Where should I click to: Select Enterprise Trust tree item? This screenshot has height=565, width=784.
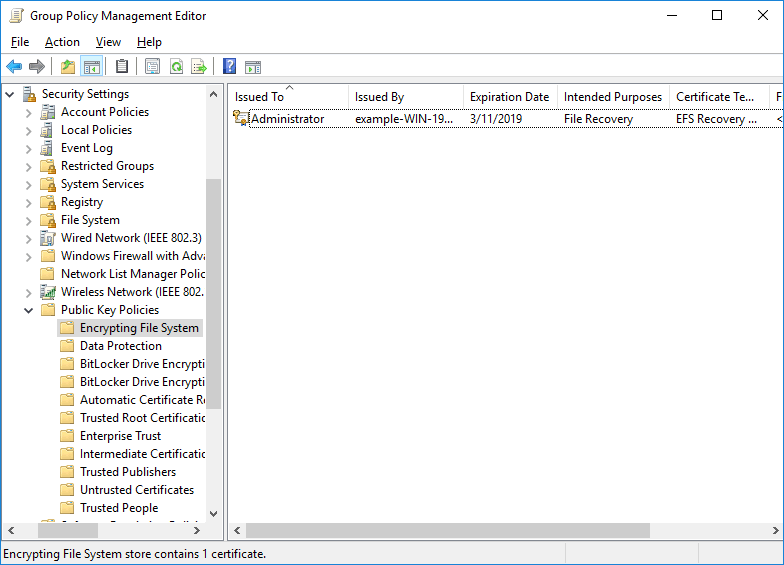(120, 436)
